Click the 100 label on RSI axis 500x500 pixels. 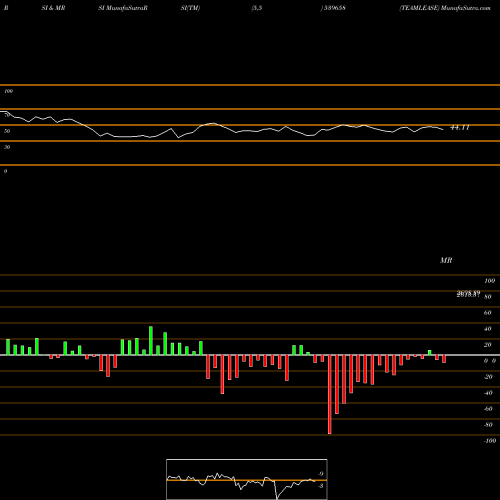click(x=8, y=91)
